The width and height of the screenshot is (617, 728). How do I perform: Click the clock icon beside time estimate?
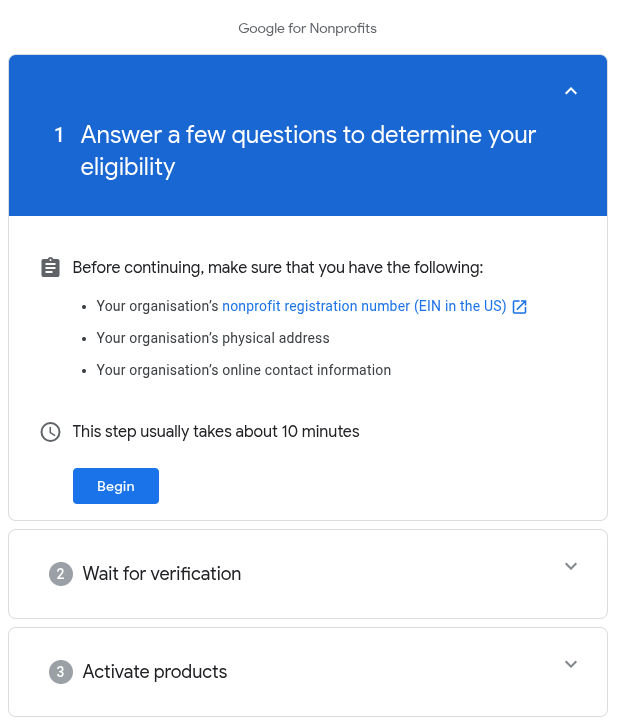pos(50,432)
